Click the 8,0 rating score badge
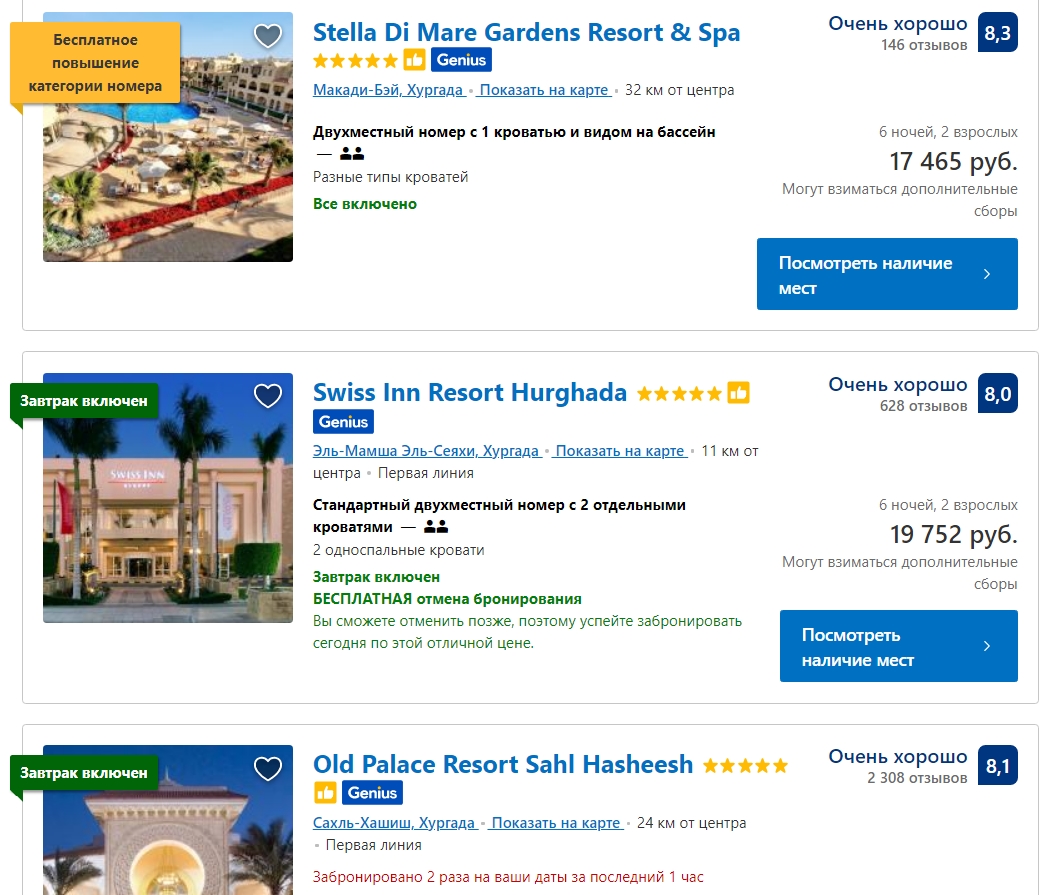The width and height of the screenshot is (1045, 895). (x=997, y=394)
